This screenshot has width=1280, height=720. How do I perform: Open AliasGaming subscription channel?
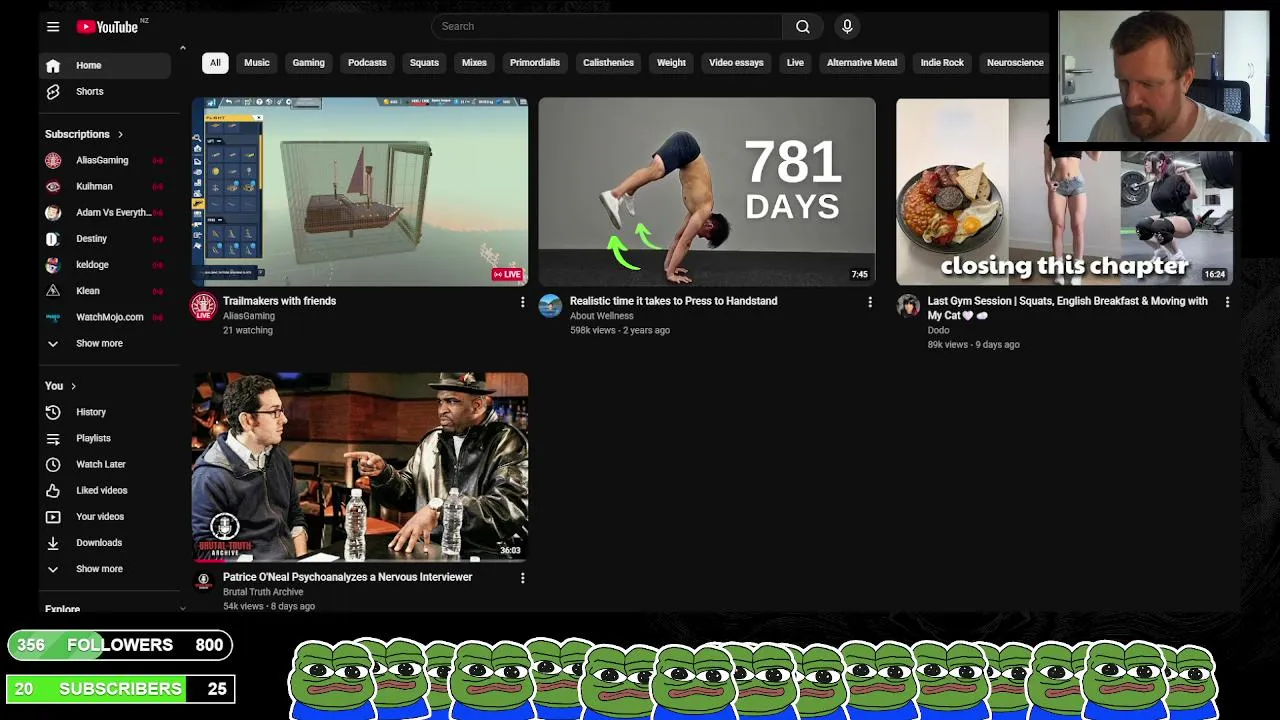(105, 160)
